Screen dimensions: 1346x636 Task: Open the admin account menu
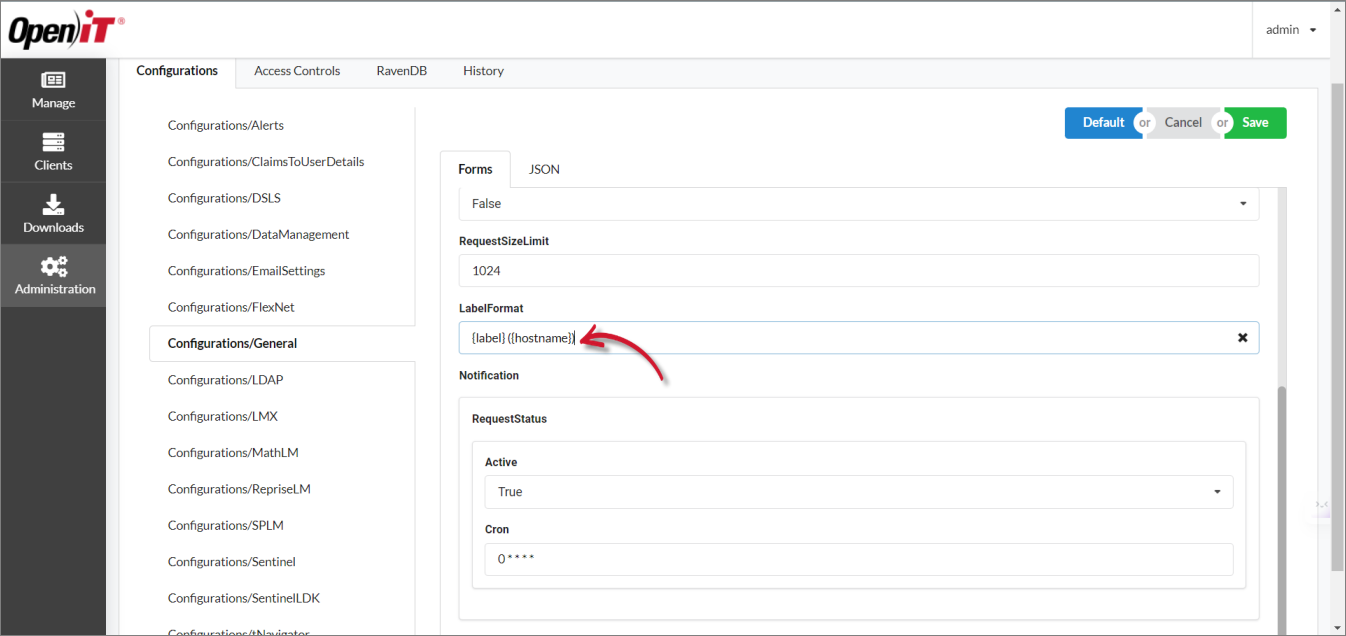coord(1290,29)
